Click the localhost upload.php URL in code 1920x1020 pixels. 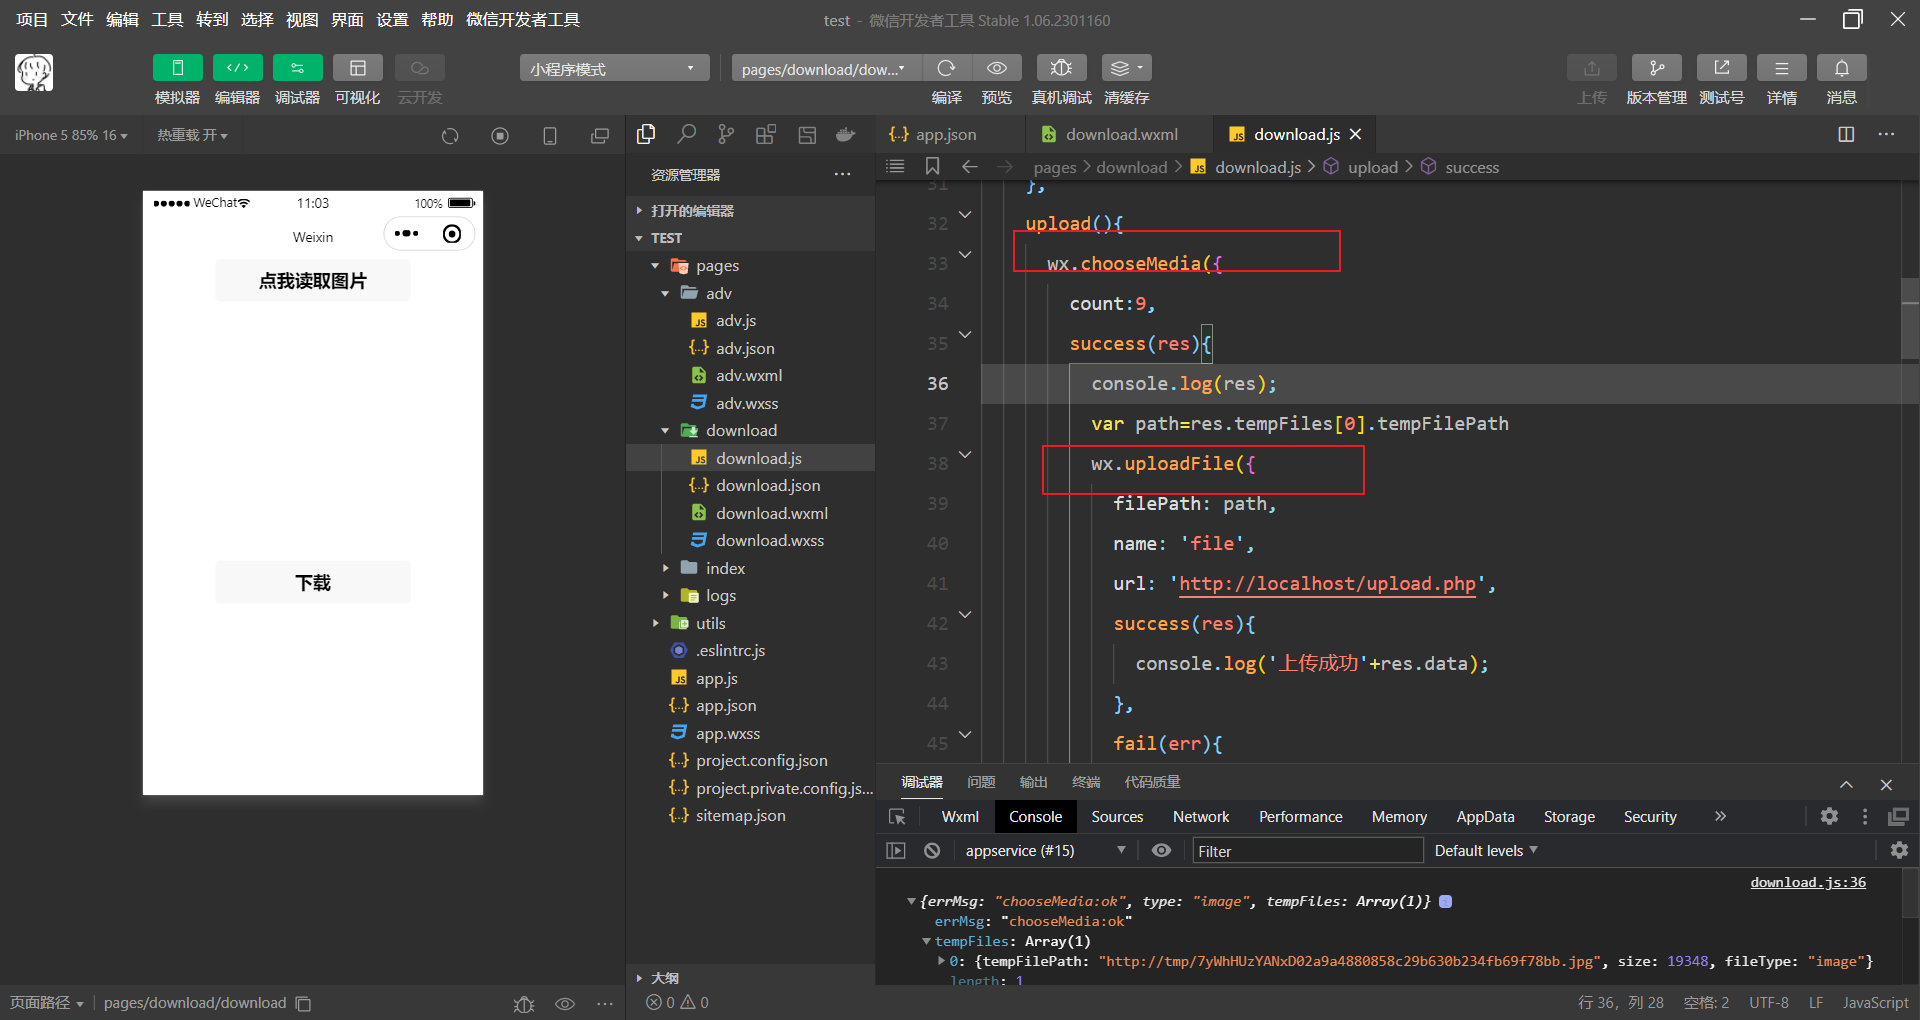1327,584
